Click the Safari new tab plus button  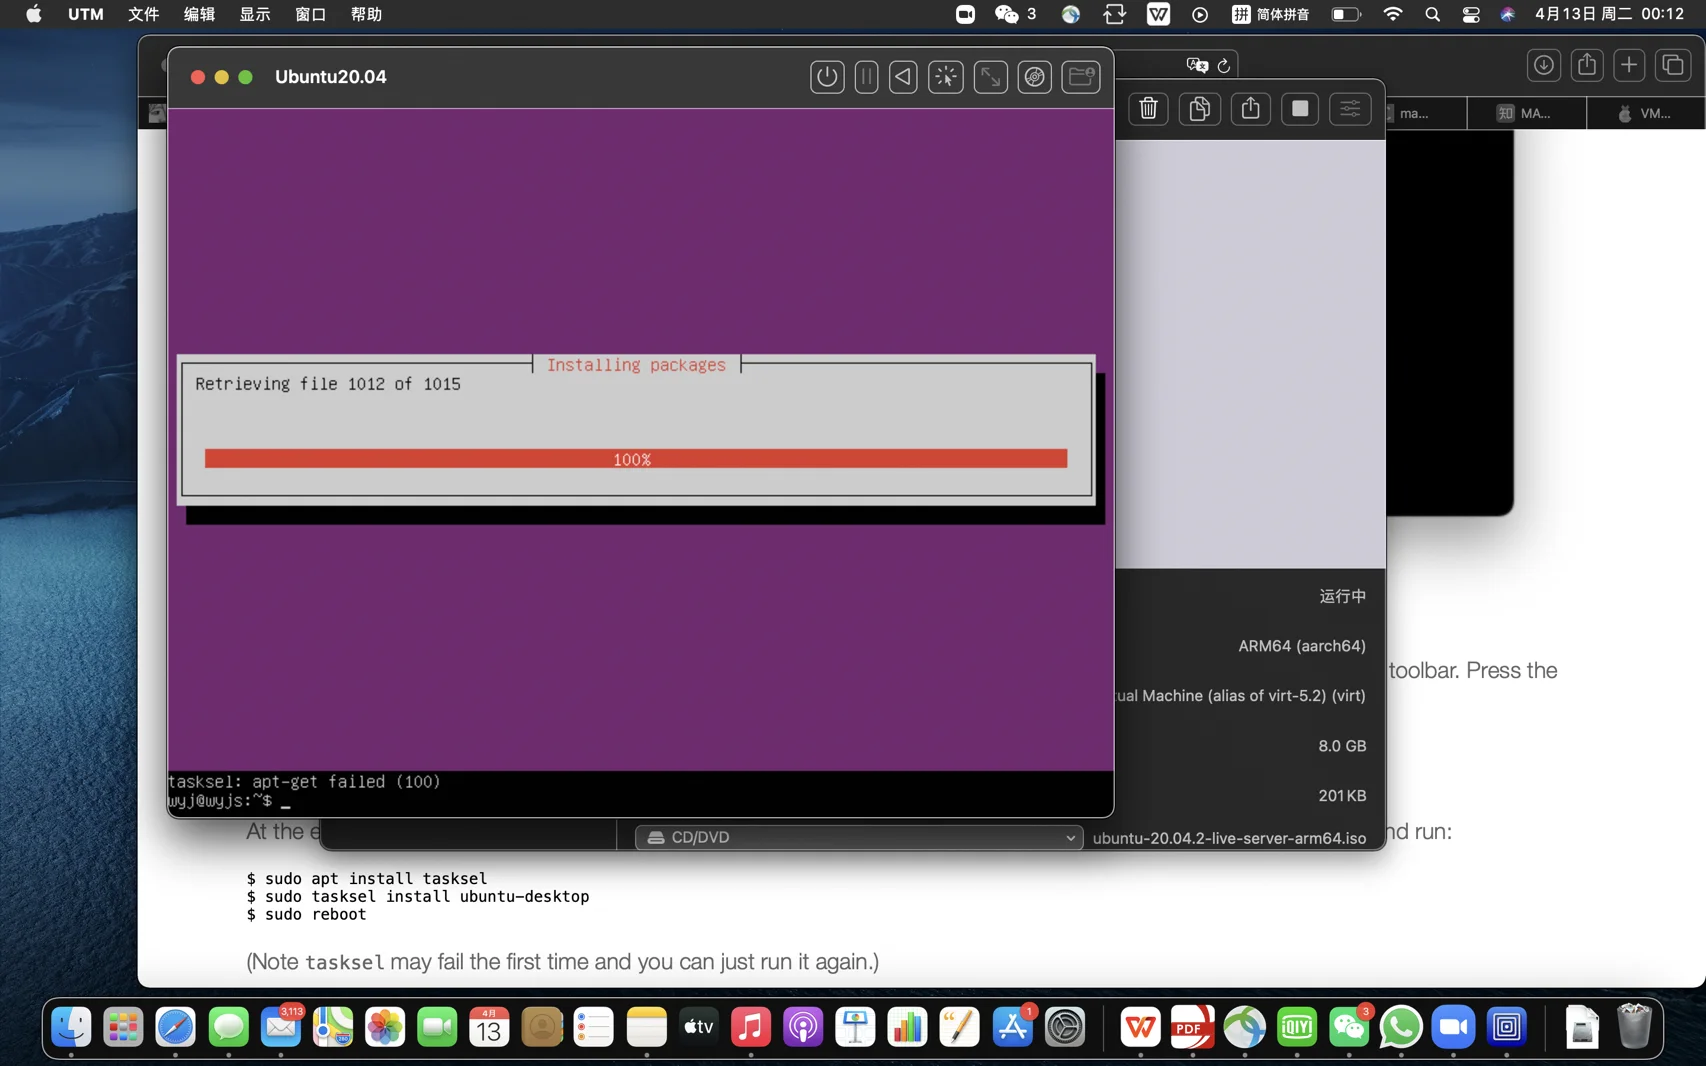click(1629, 66)
